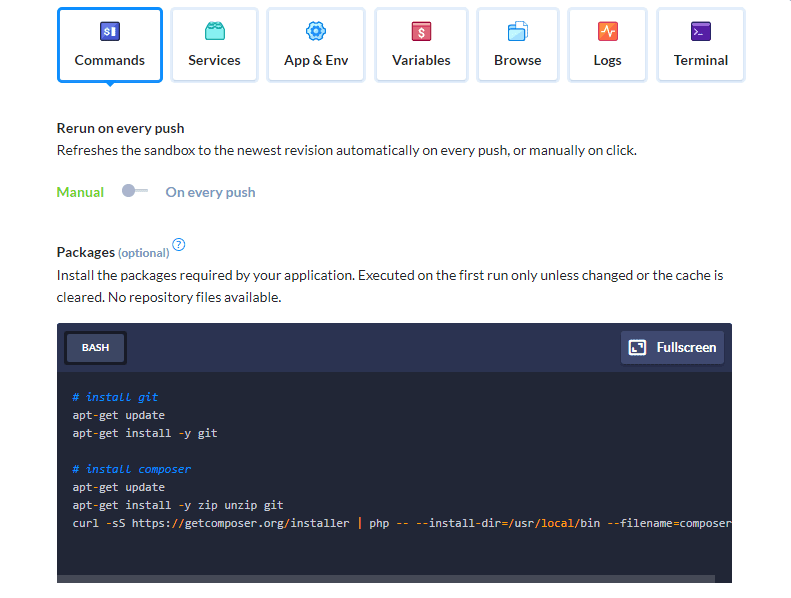The width and height of the screenshot is (791, 598).
Task: Place cursor on 'apt-get install -y git' line
Action: pyautogui.click(x=145, y=433)
